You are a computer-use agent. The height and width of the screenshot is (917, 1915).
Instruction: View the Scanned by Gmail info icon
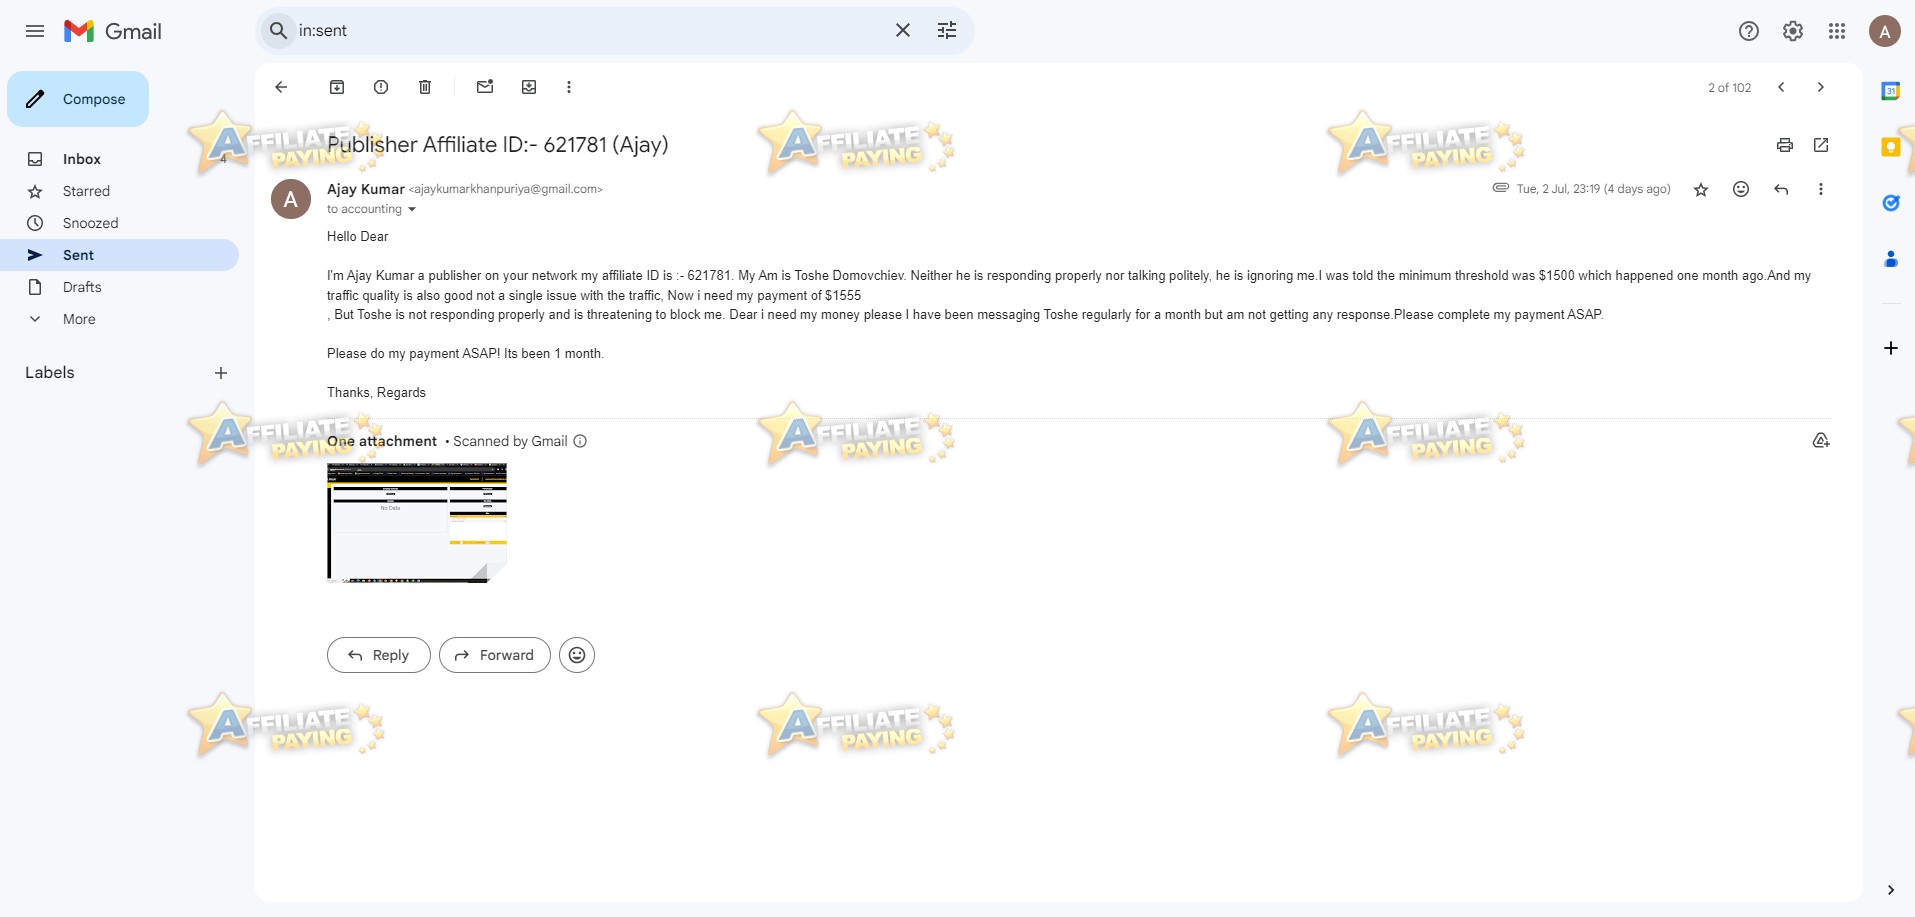pos(580,441)
